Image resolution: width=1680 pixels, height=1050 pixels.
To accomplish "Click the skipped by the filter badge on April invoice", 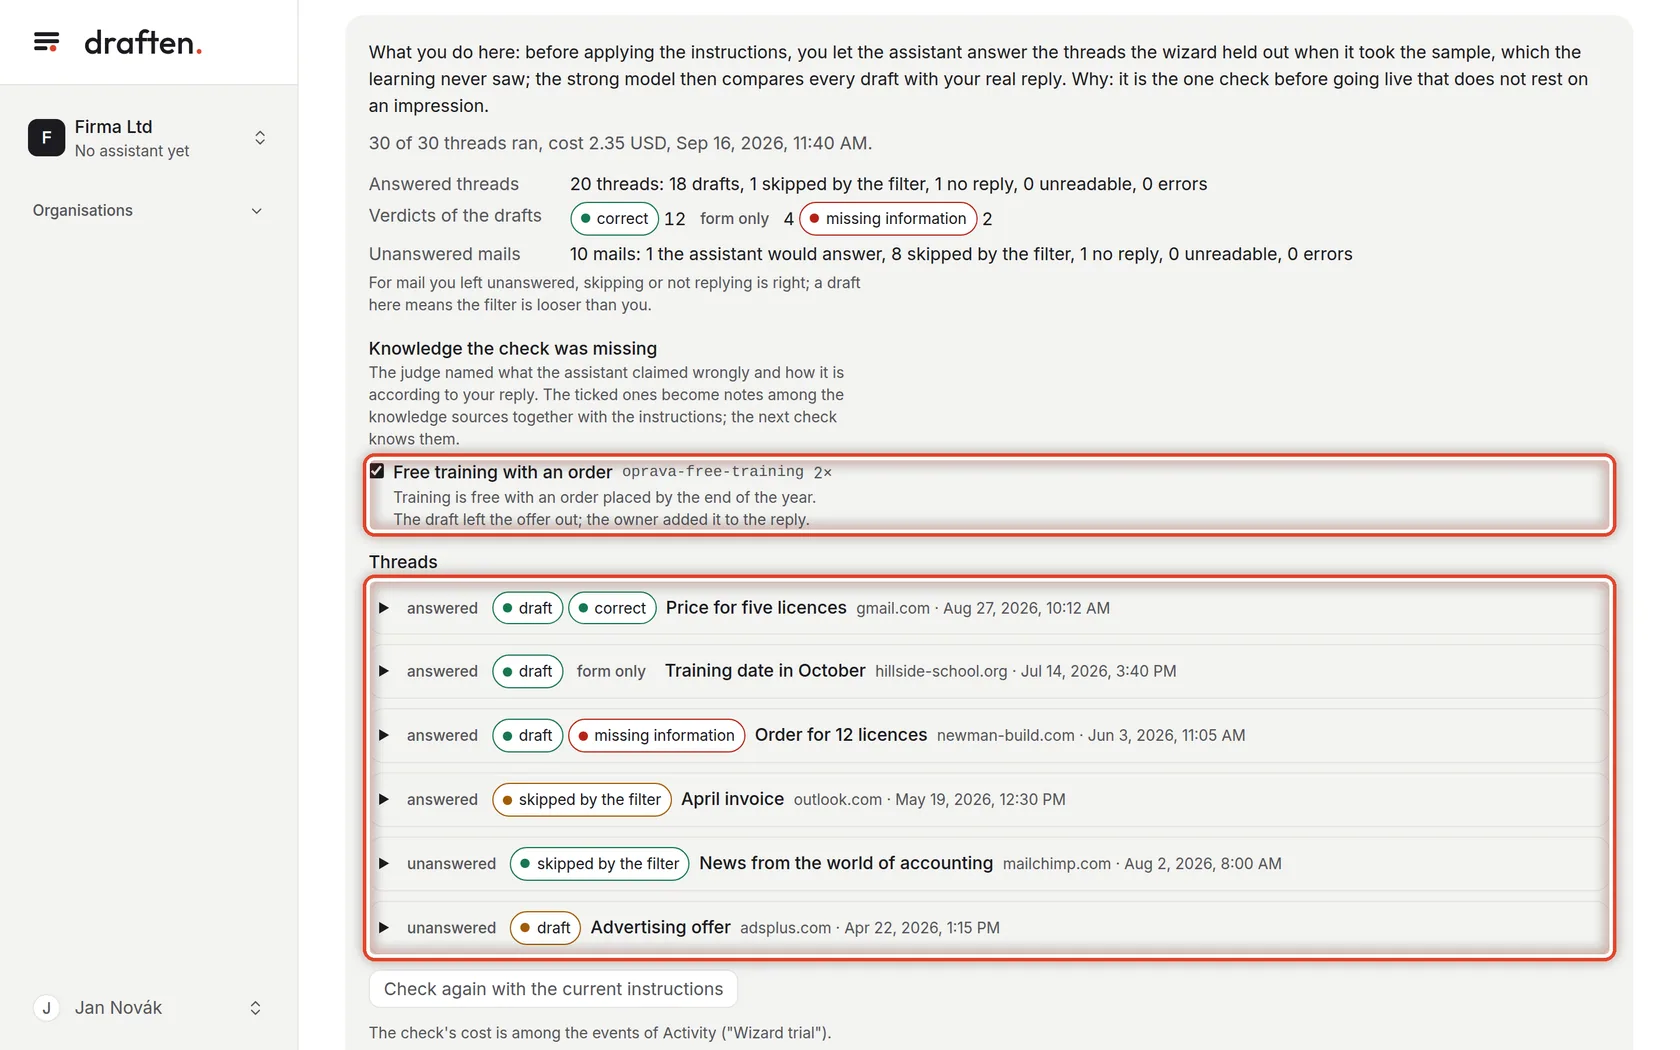I will point(582,799).
